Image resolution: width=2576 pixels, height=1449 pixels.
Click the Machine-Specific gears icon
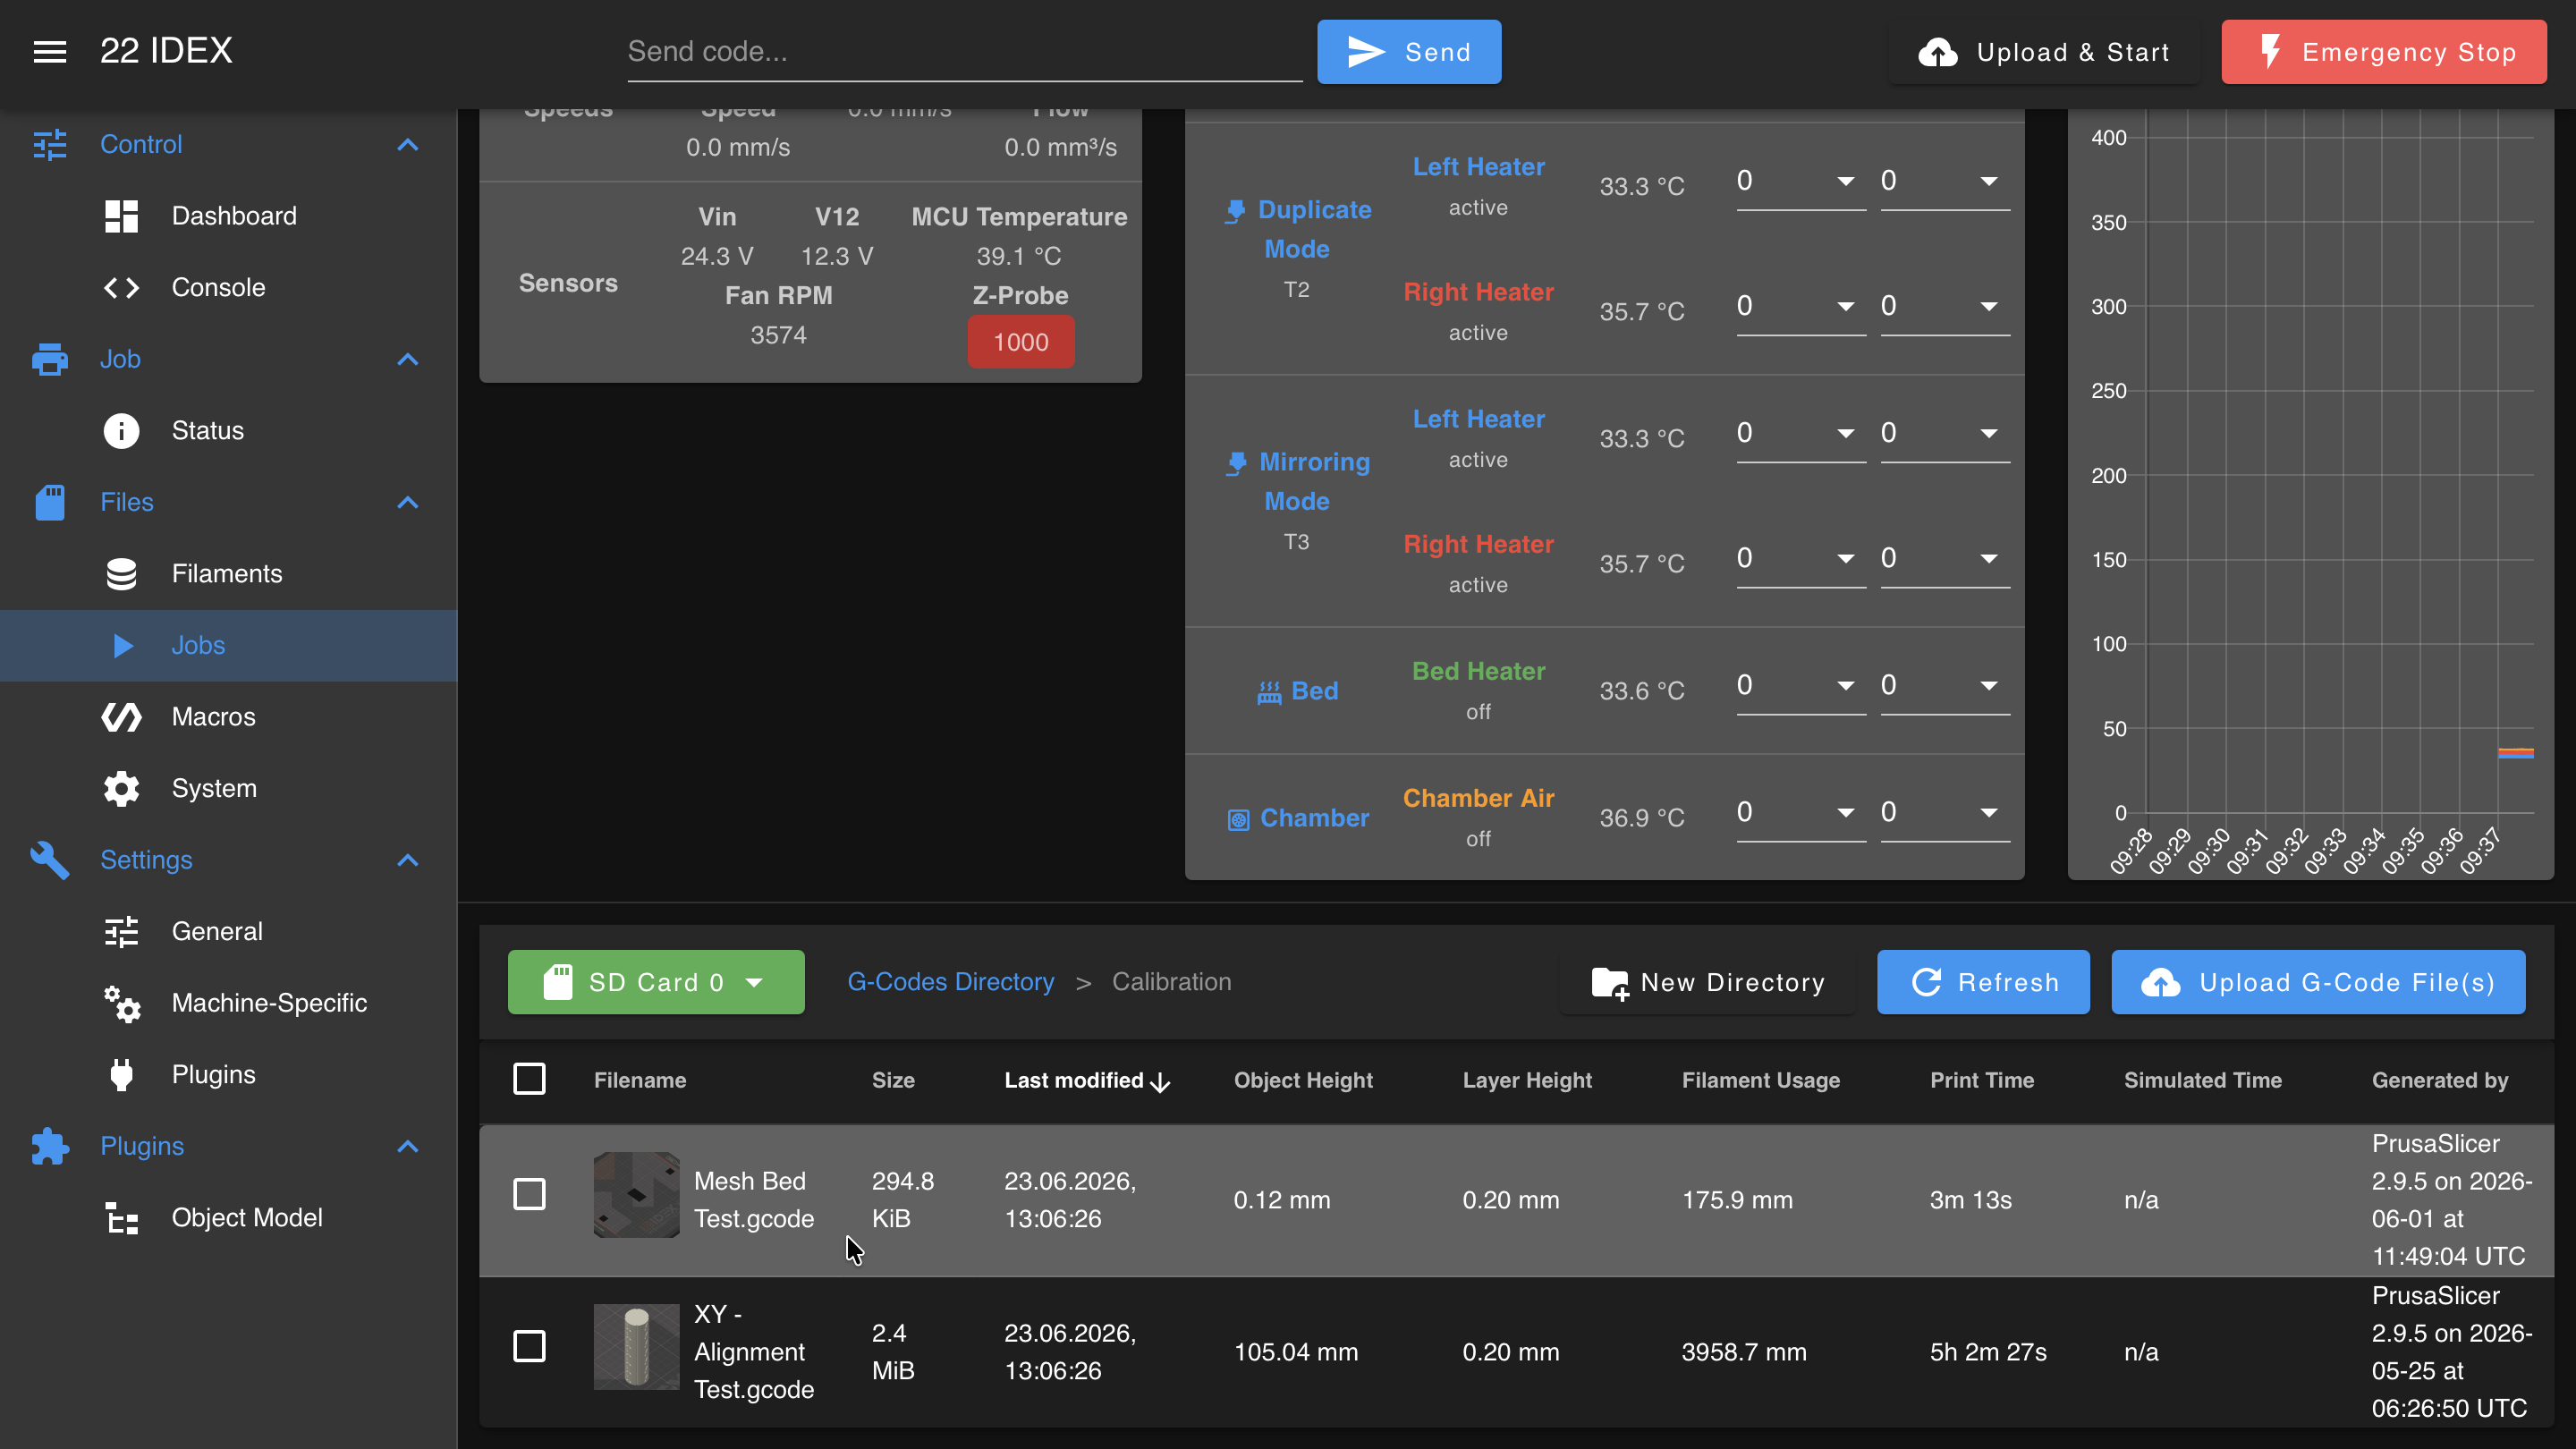point(121,1003)
